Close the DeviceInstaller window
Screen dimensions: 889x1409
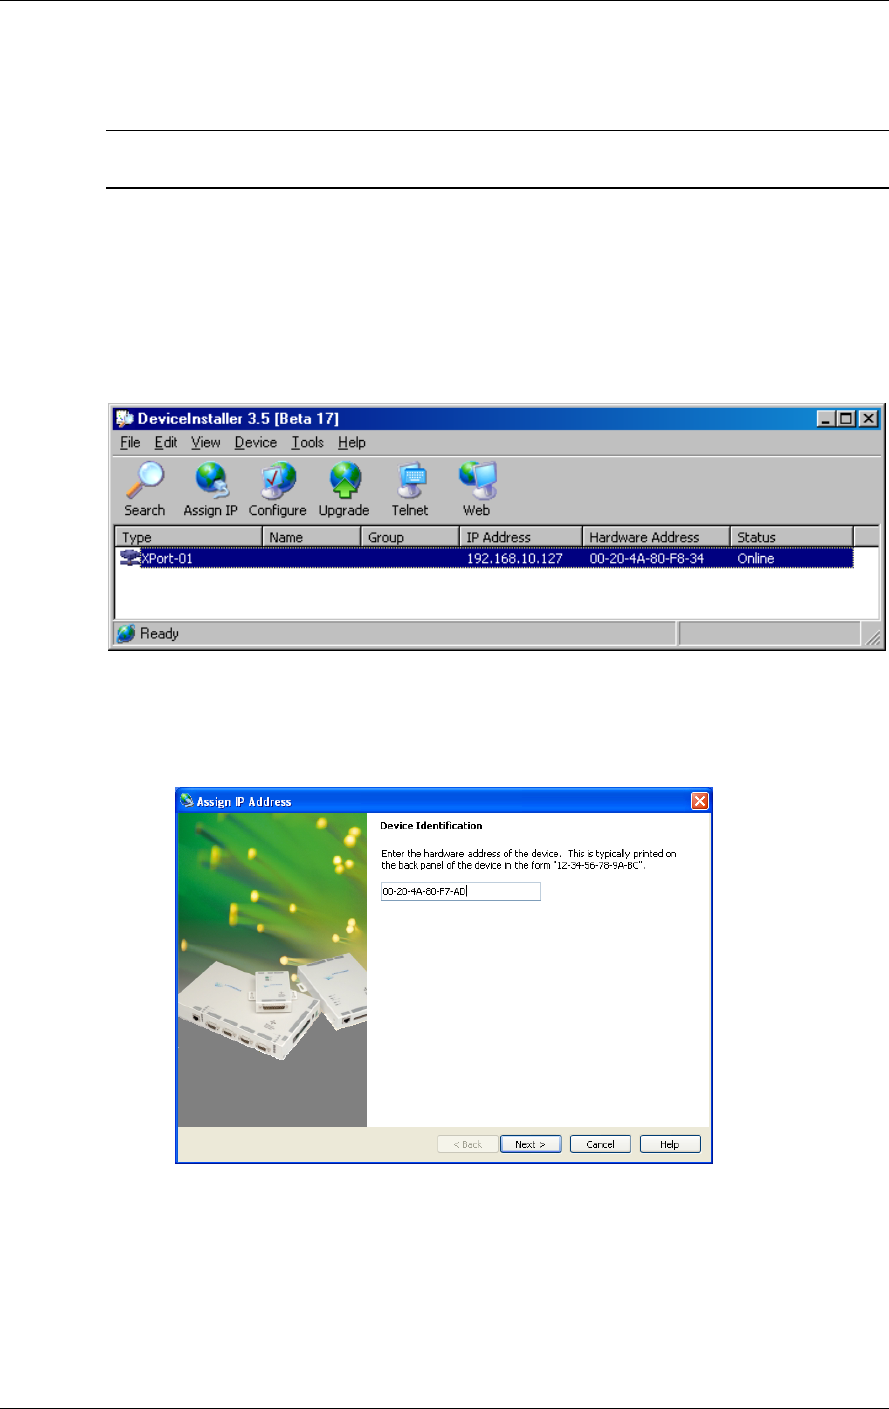click(867, 419)
